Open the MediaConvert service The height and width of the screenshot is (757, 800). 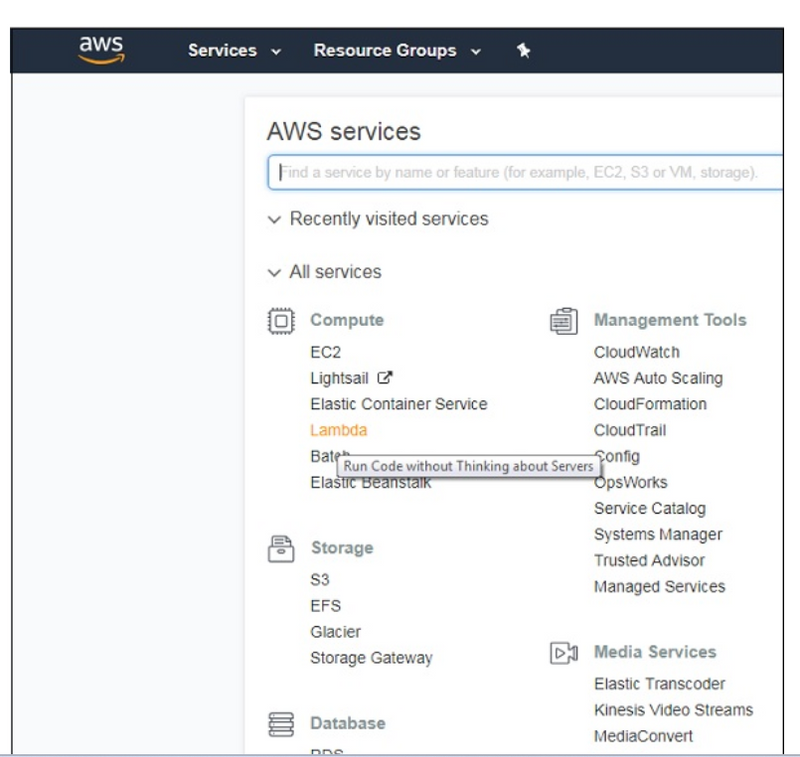pos(643,736)
